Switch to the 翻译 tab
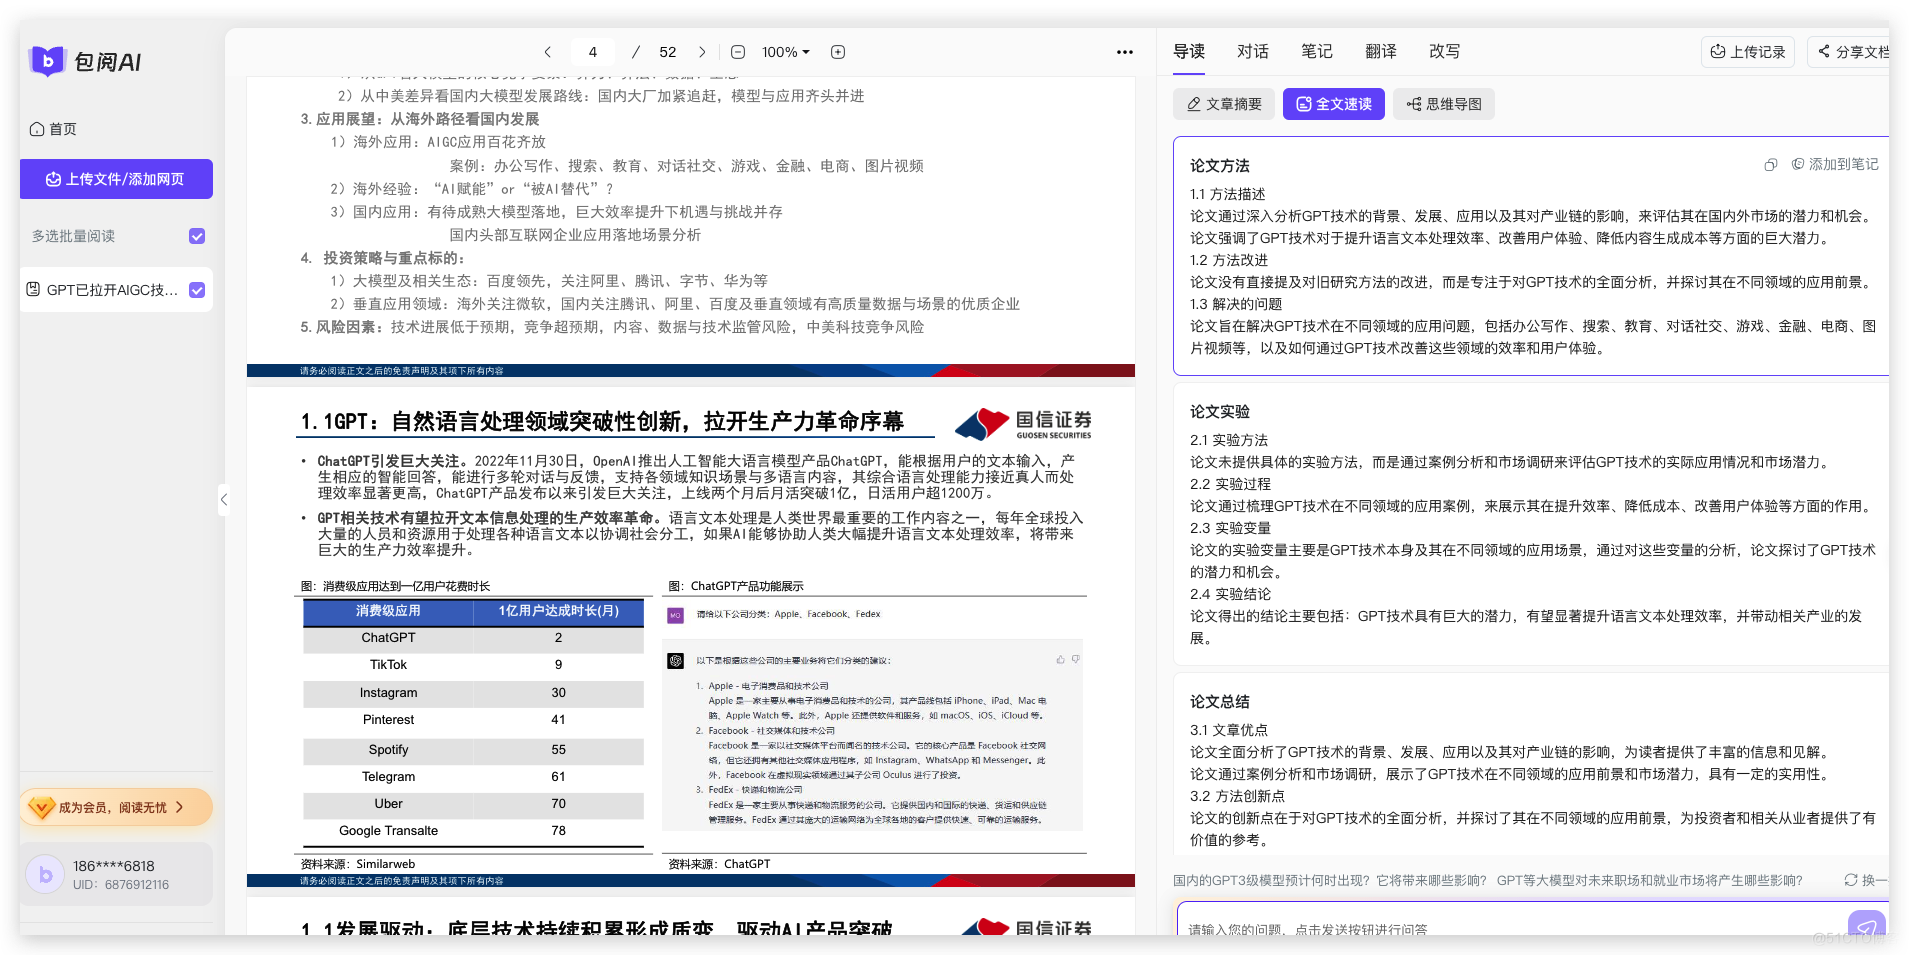Screen dimensions: 1909x955 [x=1381, y=51]
